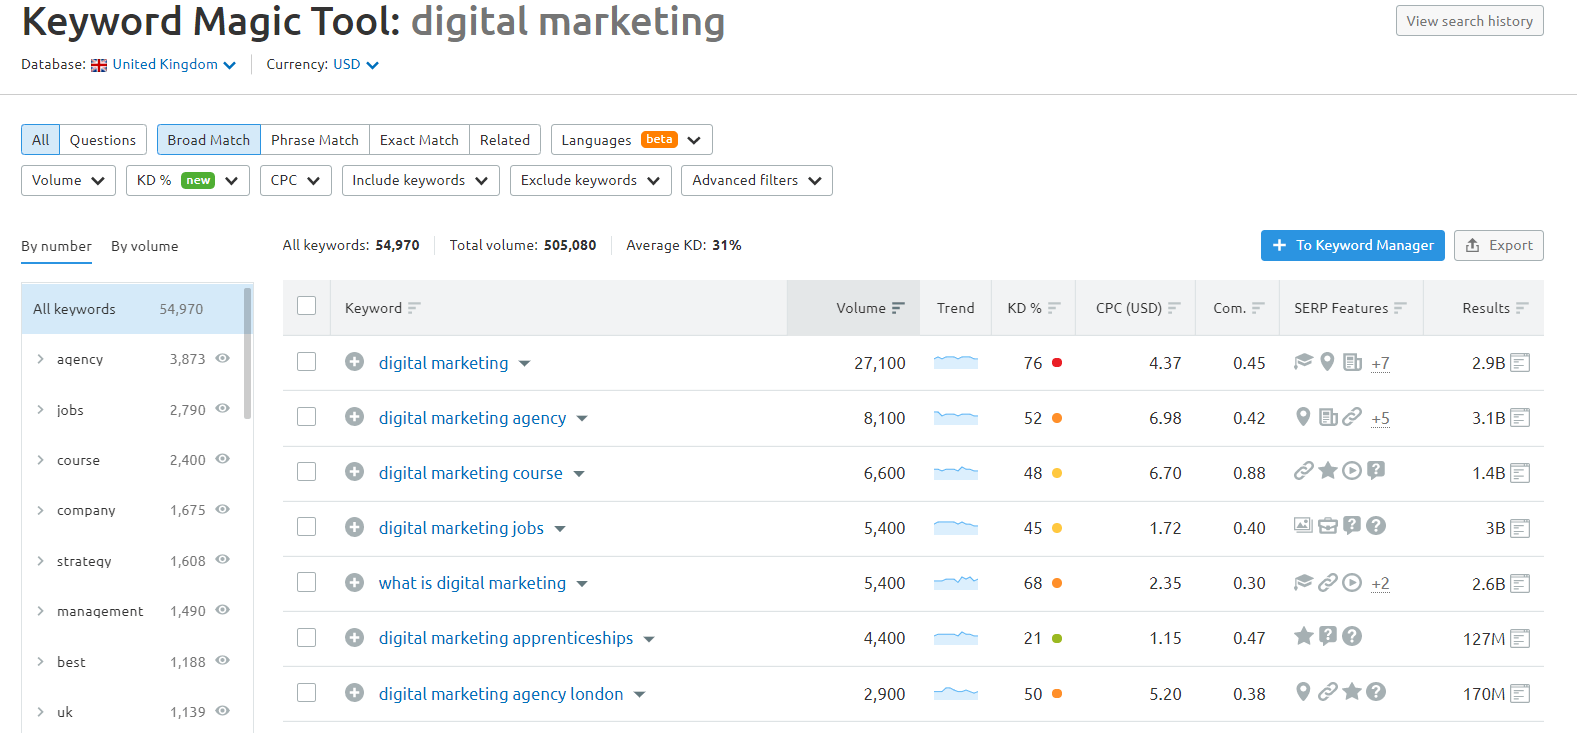Screen dimensions: 1577x733
Task: Click the knowledge panel icon in digital marketing row
Action: pyautogui.click(x=1303, y=362)
